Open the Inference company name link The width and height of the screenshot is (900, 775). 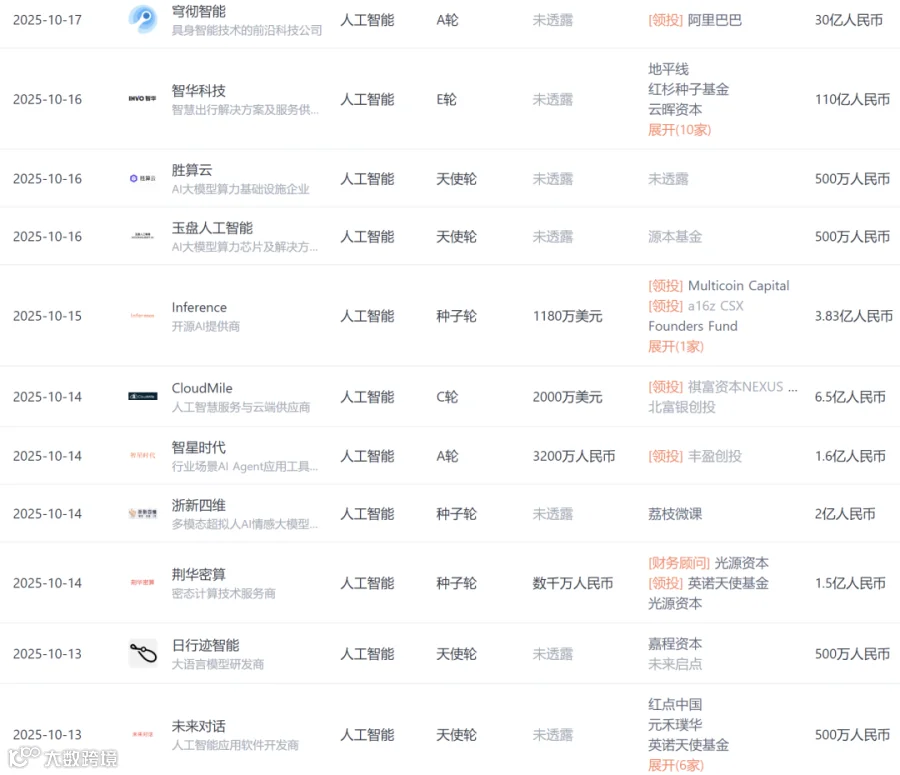tap(199, 307)
